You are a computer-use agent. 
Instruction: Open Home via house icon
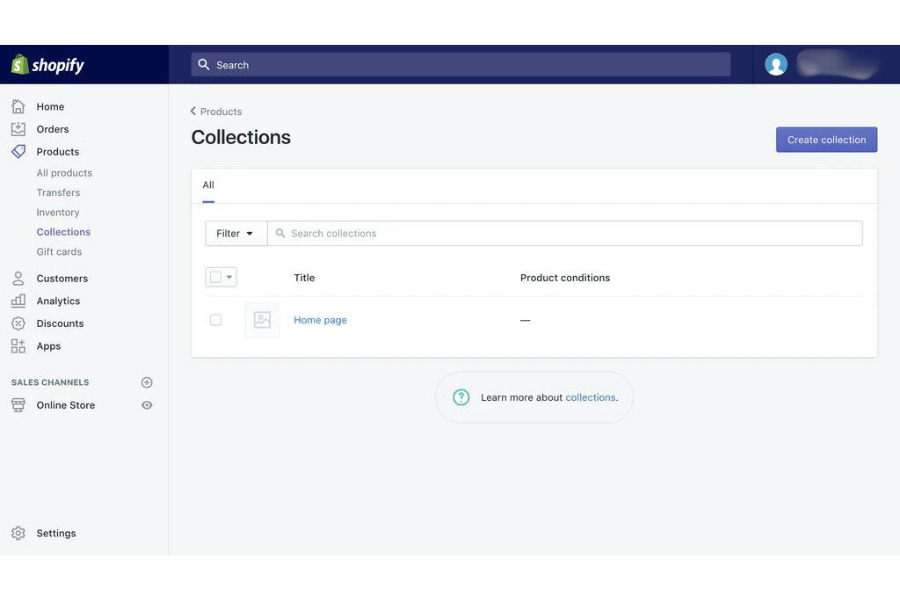(18, 106)
